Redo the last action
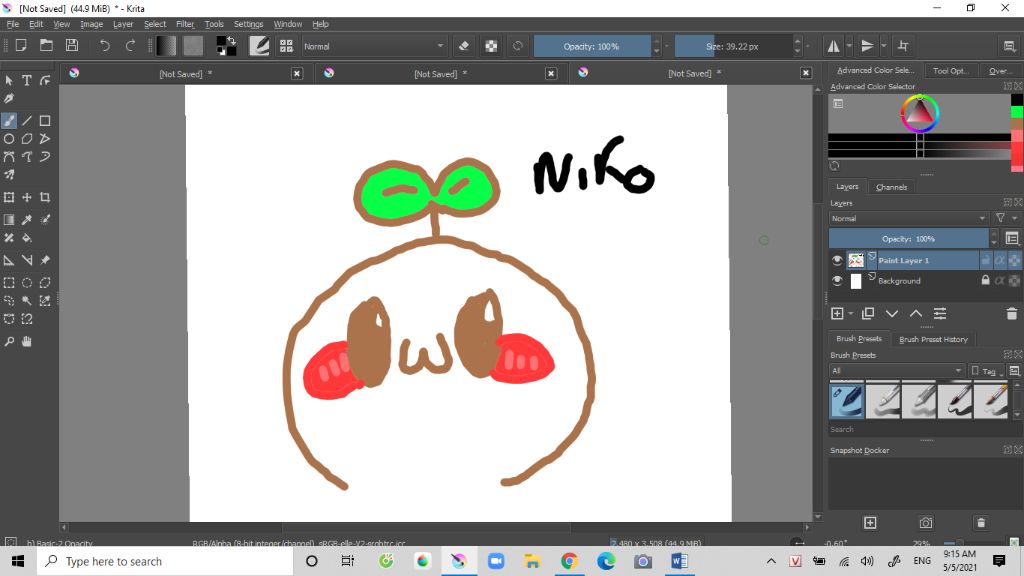 130,46
